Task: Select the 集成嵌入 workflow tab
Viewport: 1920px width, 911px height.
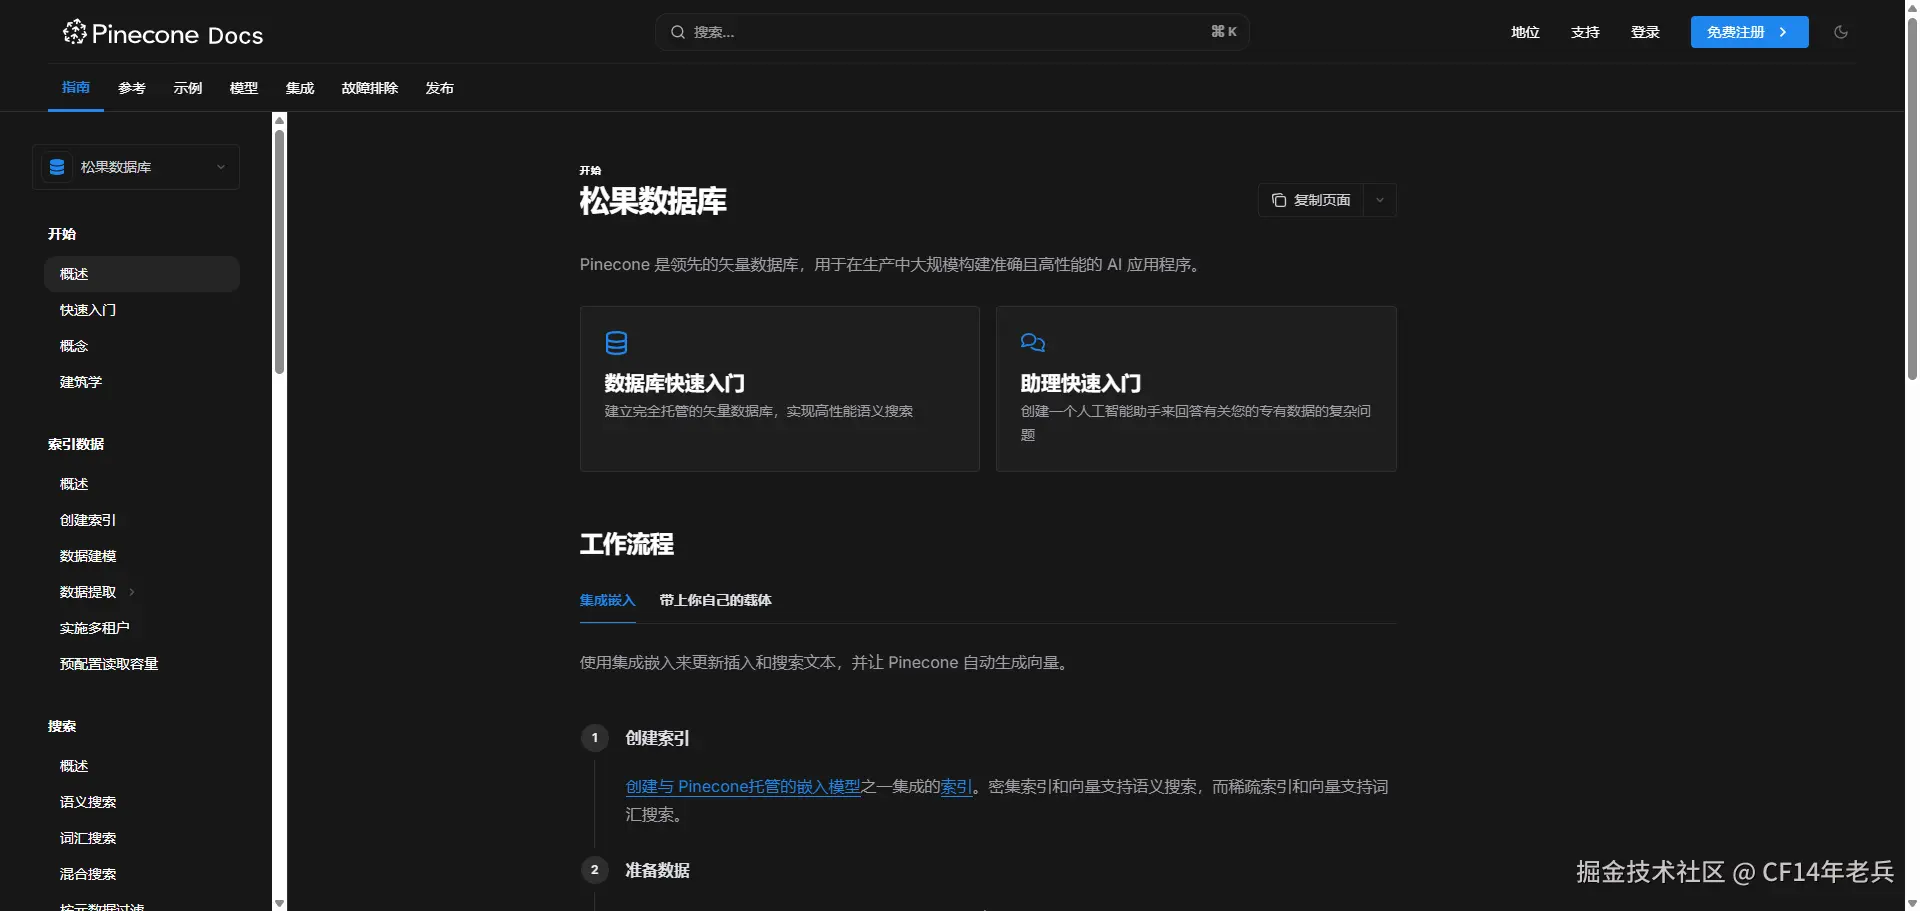Action: [608, 600]
